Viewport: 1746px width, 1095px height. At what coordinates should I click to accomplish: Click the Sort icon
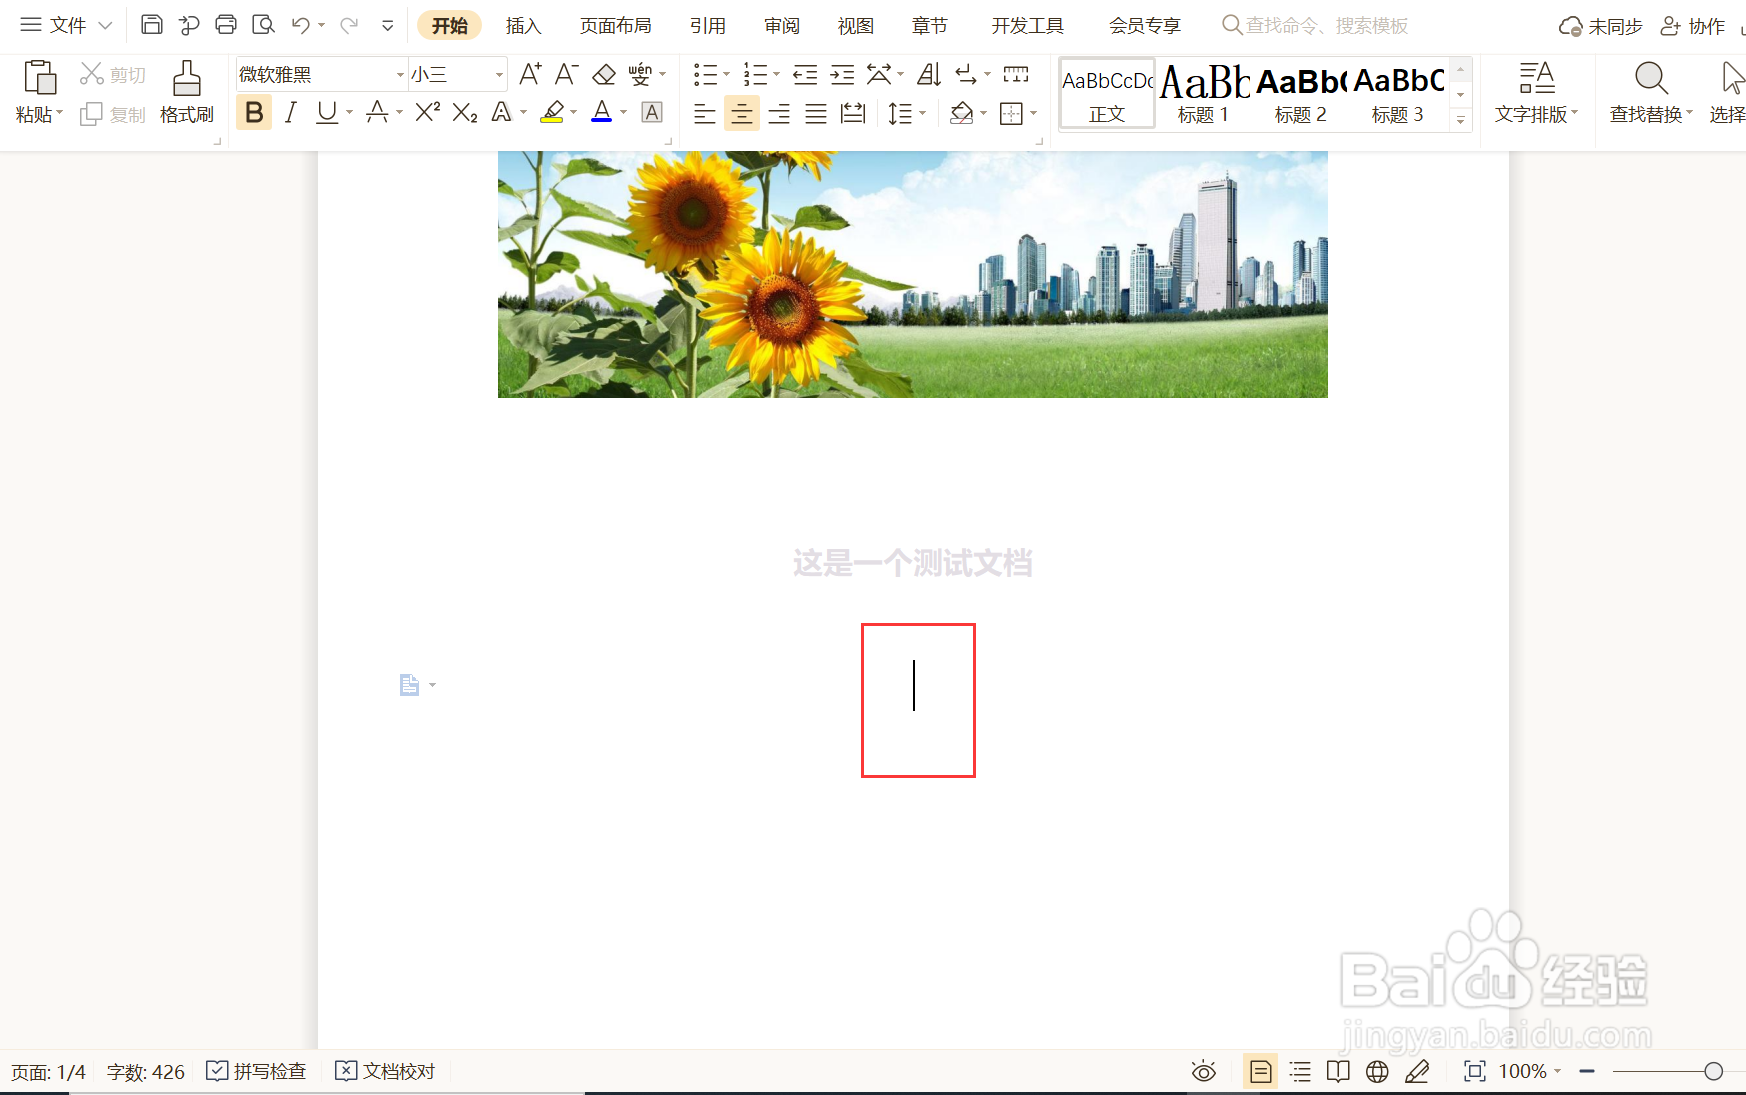[x=929, y=74]
